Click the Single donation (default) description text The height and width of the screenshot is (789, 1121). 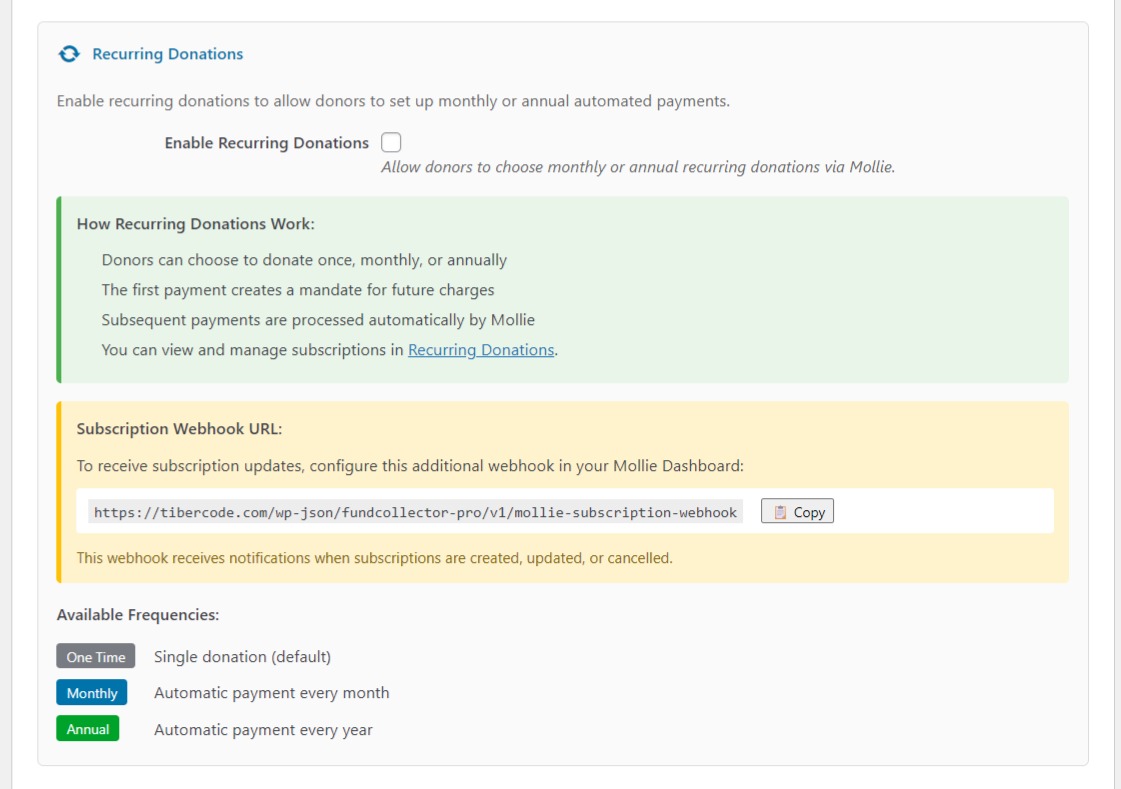tap(241, 656)
